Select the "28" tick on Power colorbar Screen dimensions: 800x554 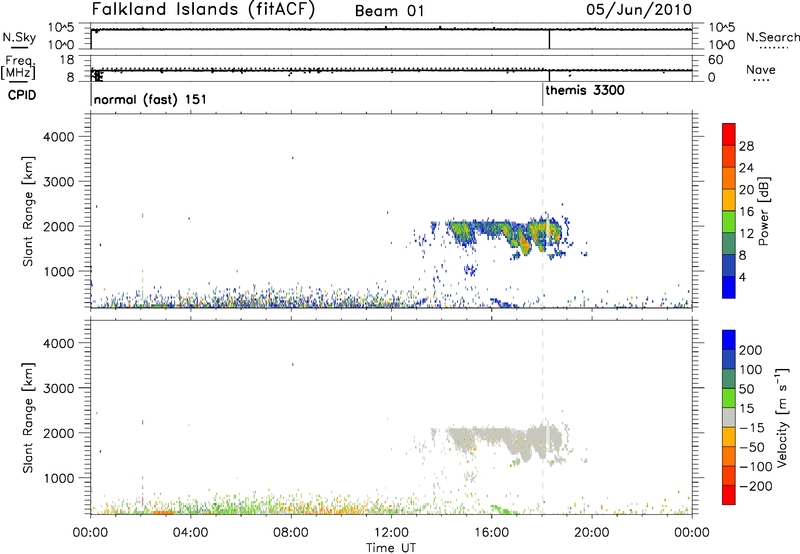point(746,146)
